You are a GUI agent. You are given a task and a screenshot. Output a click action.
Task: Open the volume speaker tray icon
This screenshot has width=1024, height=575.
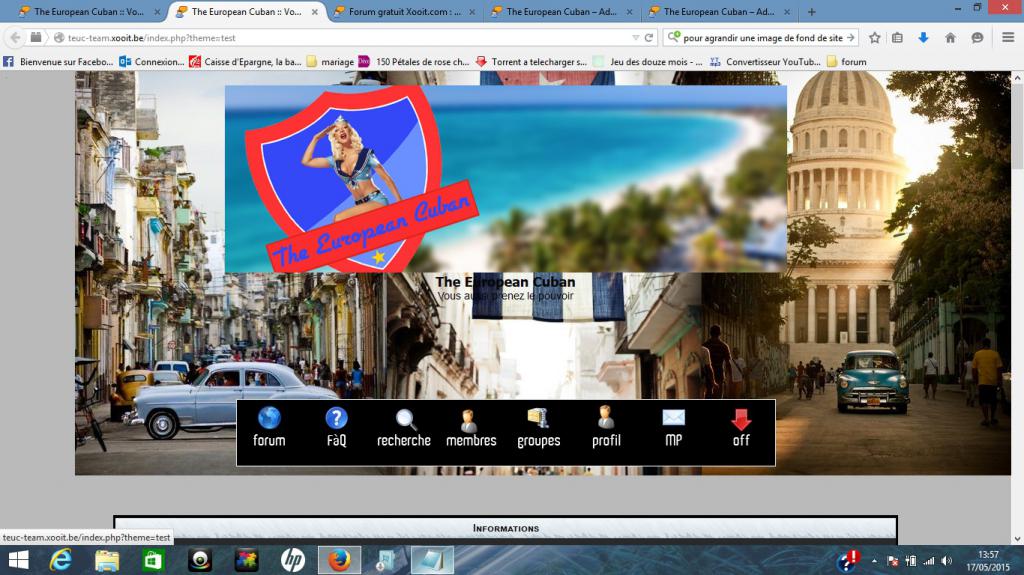point(947,561)
